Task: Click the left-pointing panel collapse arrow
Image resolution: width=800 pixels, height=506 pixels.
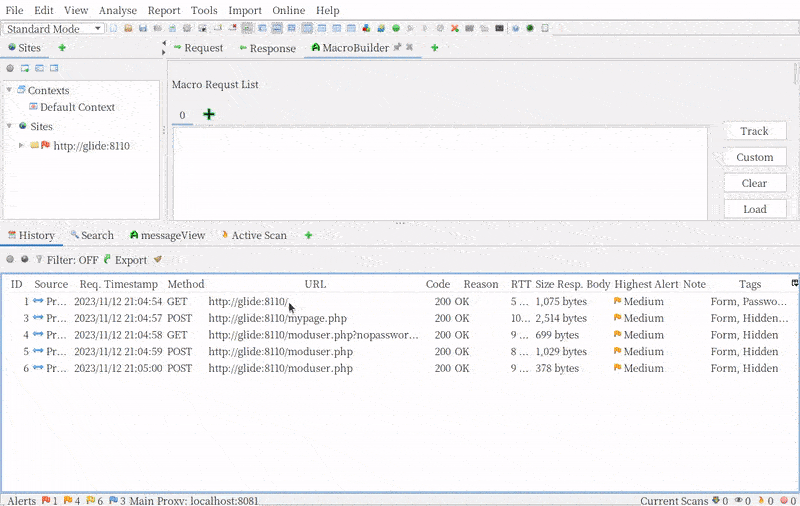Action: click(x=164, y=43)
